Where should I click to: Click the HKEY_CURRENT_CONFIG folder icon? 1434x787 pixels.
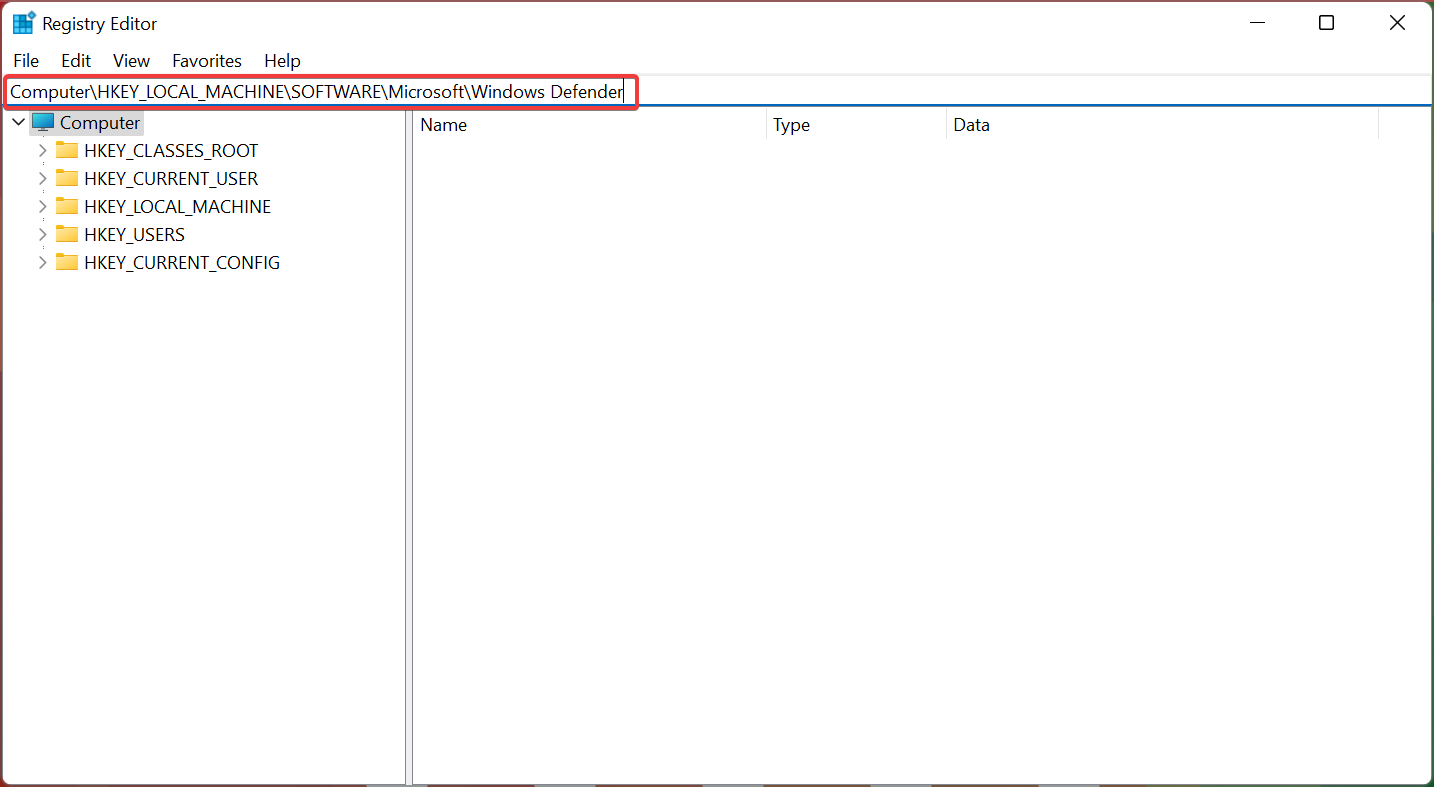pyautogui.click(x=67, y=263)
